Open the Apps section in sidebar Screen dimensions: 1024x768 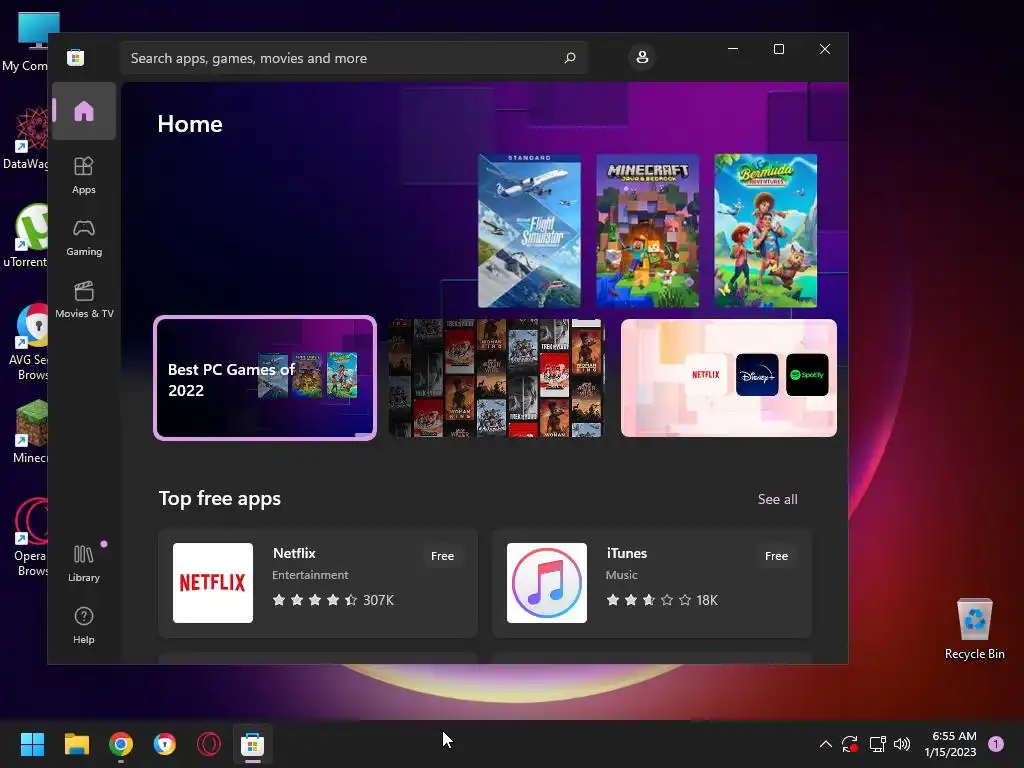[84, 175]
